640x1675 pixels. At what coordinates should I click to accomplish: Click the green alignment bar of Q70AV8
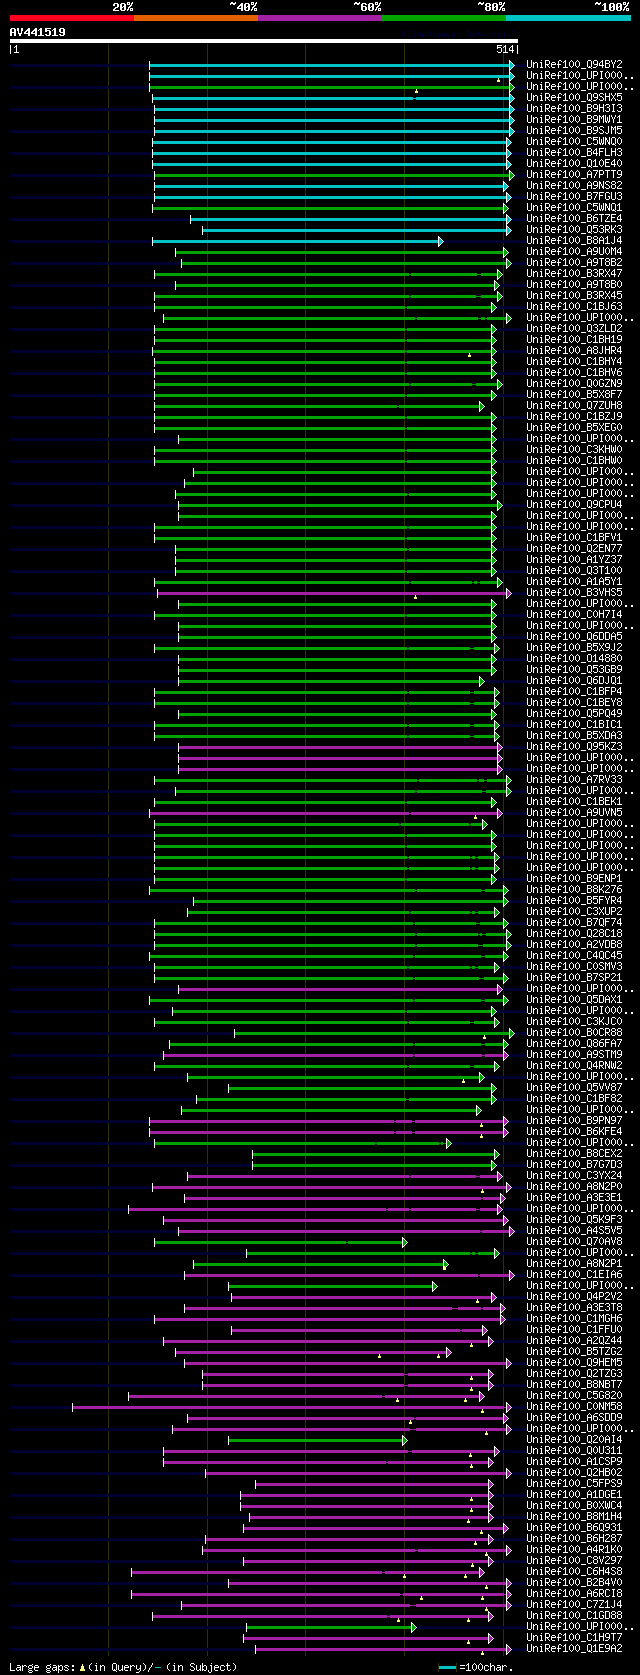coord(281,1242)
